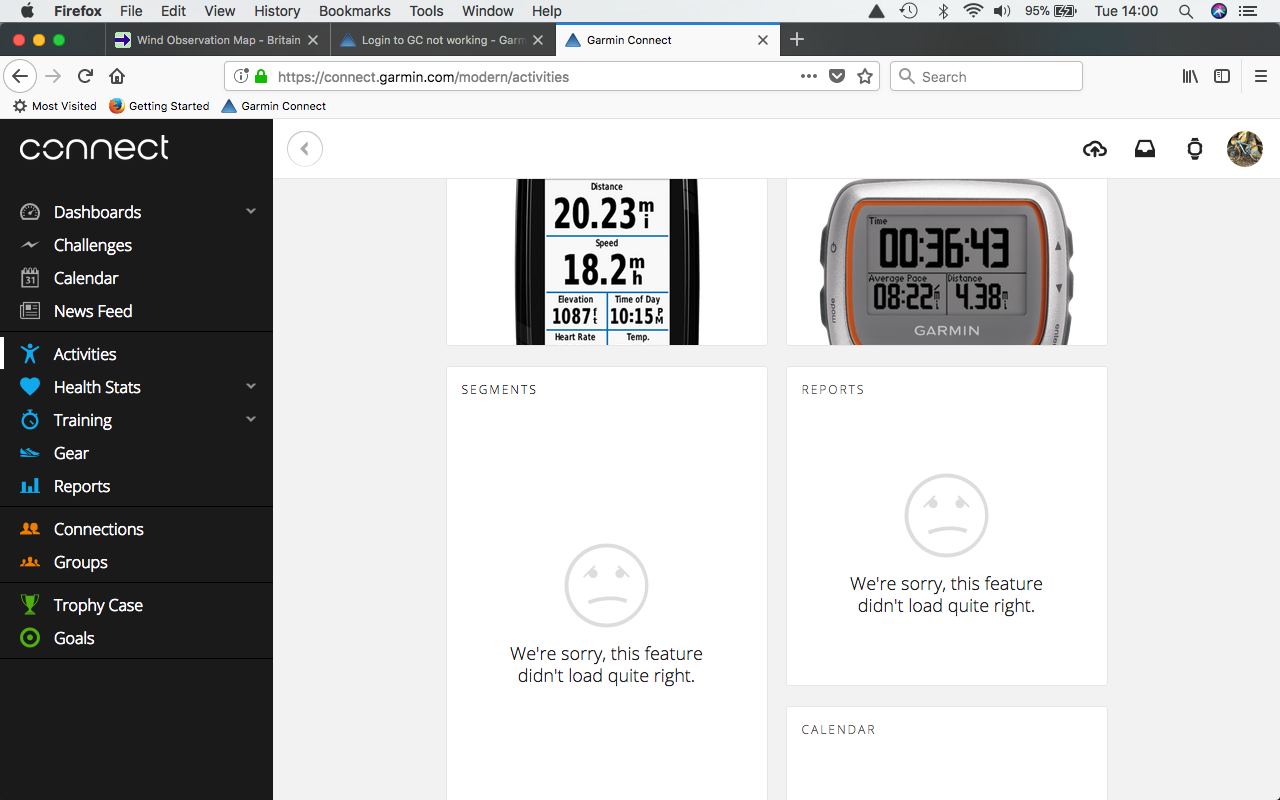Click the upload cloud icon

coord(1095,149)
